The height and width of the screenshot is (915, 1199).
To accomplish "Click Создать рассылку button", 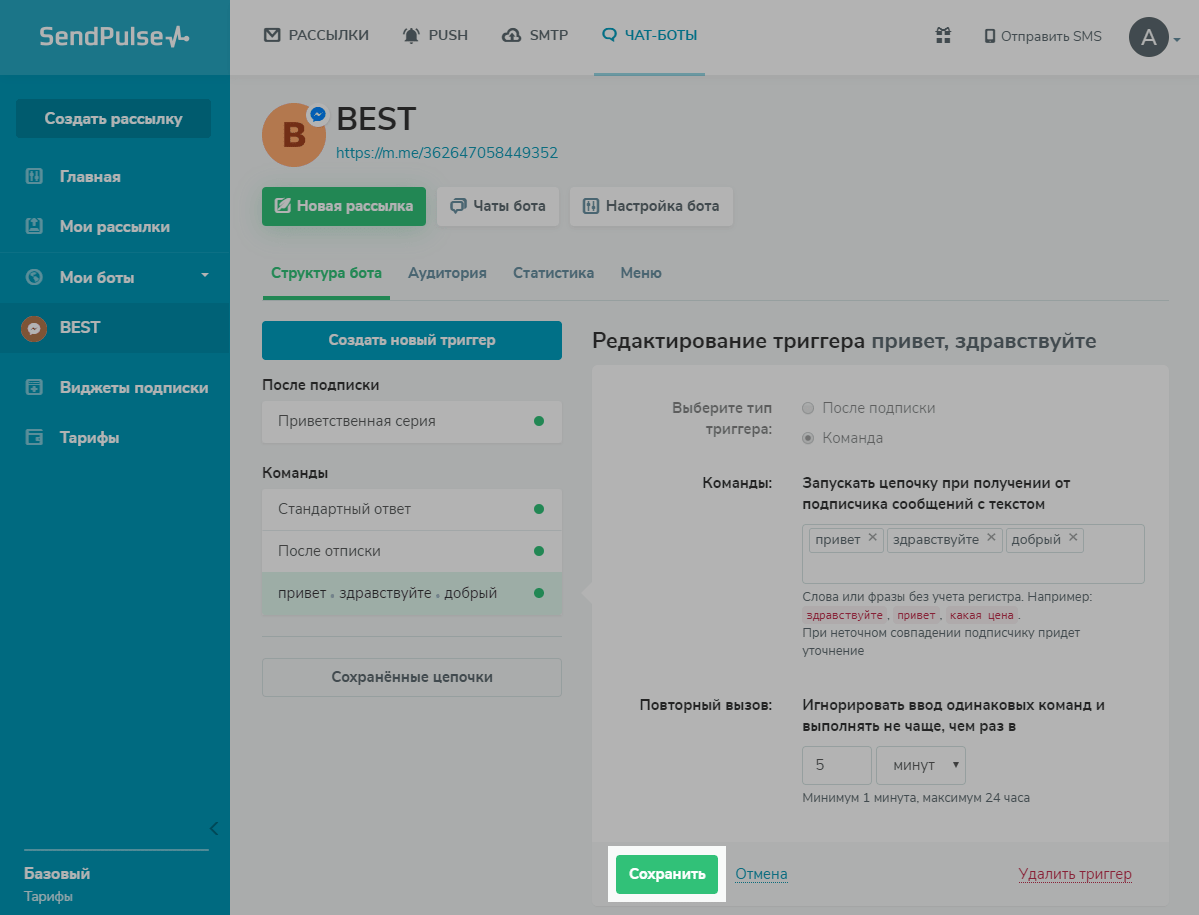I will pyautogui.click(x=113, y=118).
